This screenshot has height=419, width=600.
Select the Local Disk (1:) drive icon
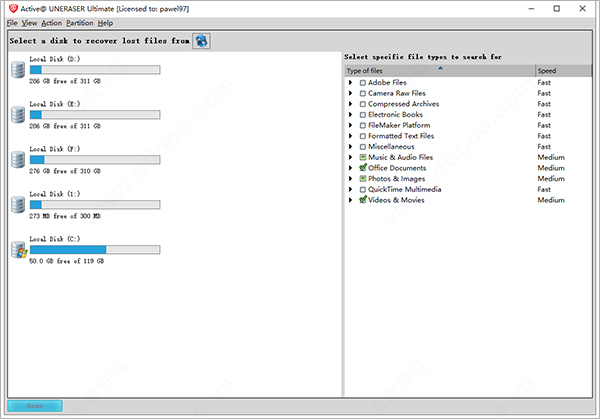pyautogui.click(x=18, y=205)
